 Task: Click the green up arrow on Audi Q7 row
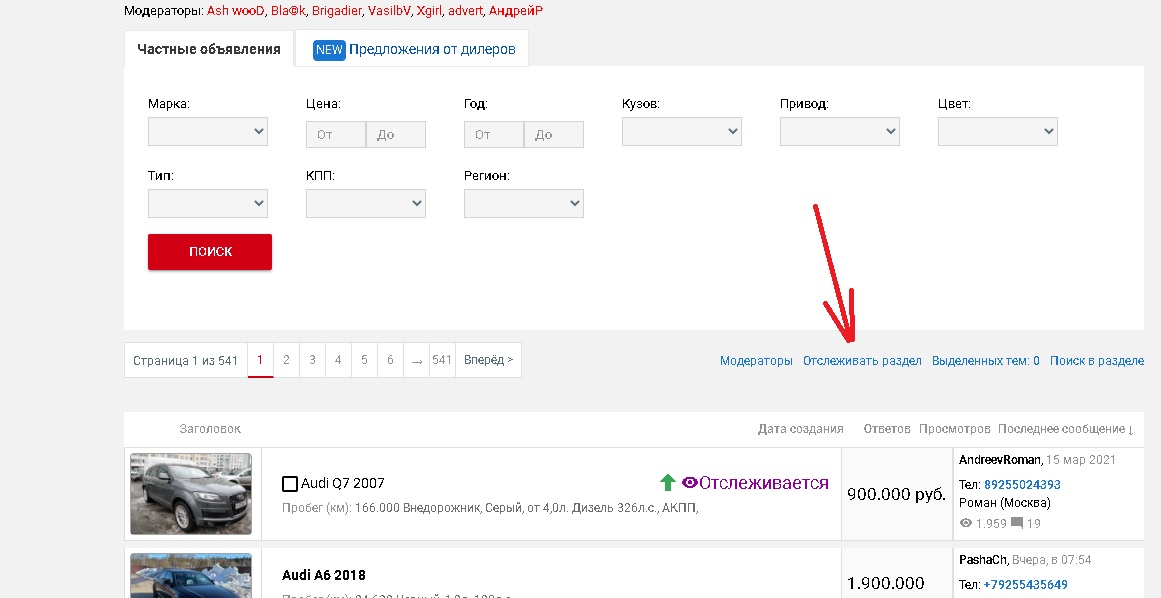667,483
